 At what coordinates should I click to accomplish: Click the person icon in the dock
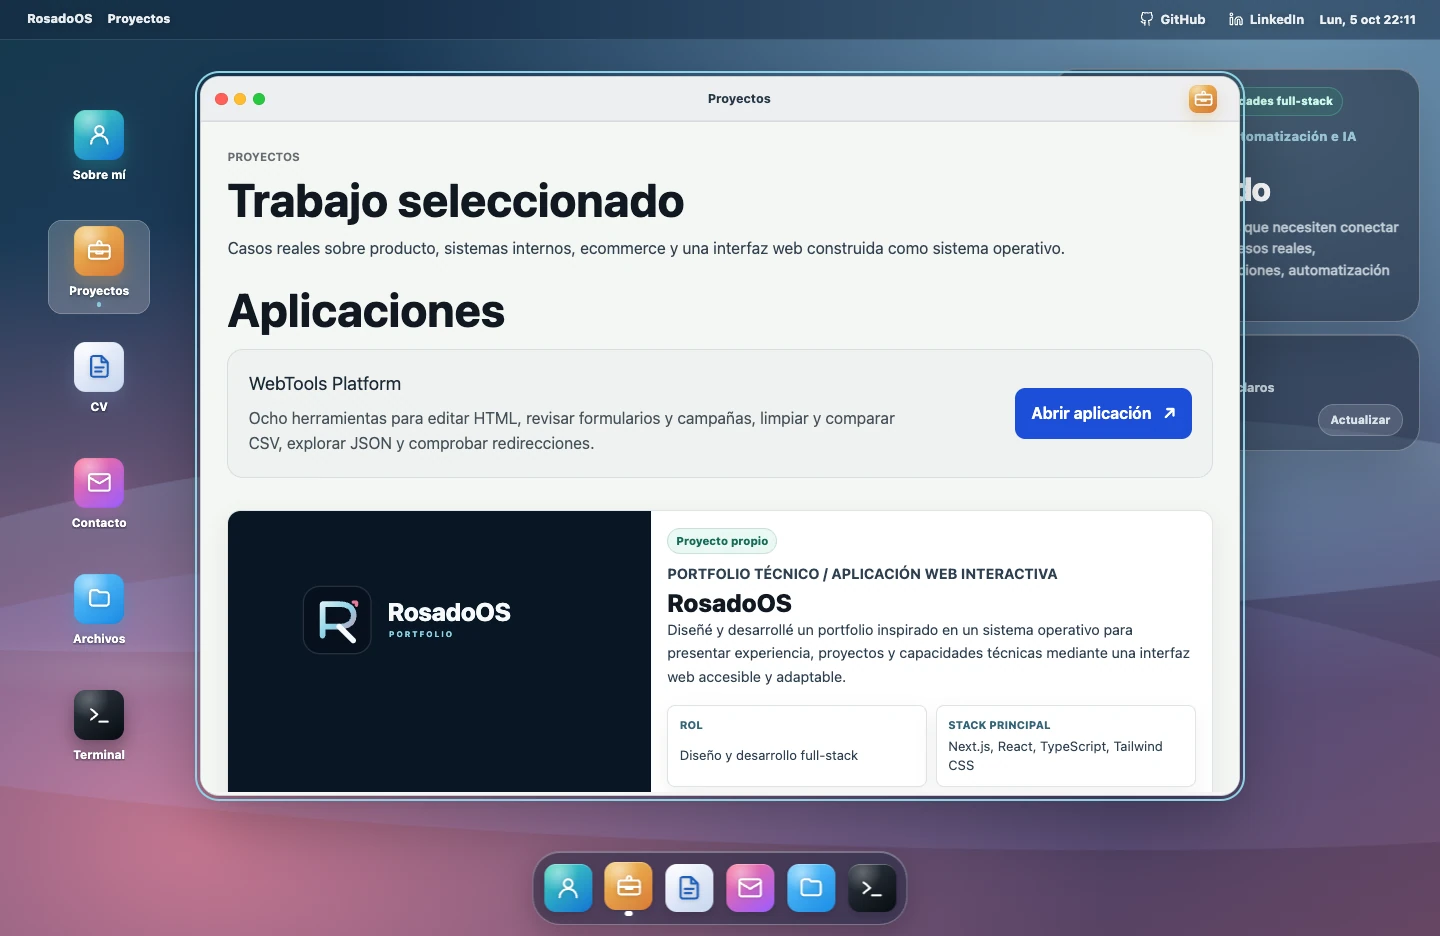(568, 888)
